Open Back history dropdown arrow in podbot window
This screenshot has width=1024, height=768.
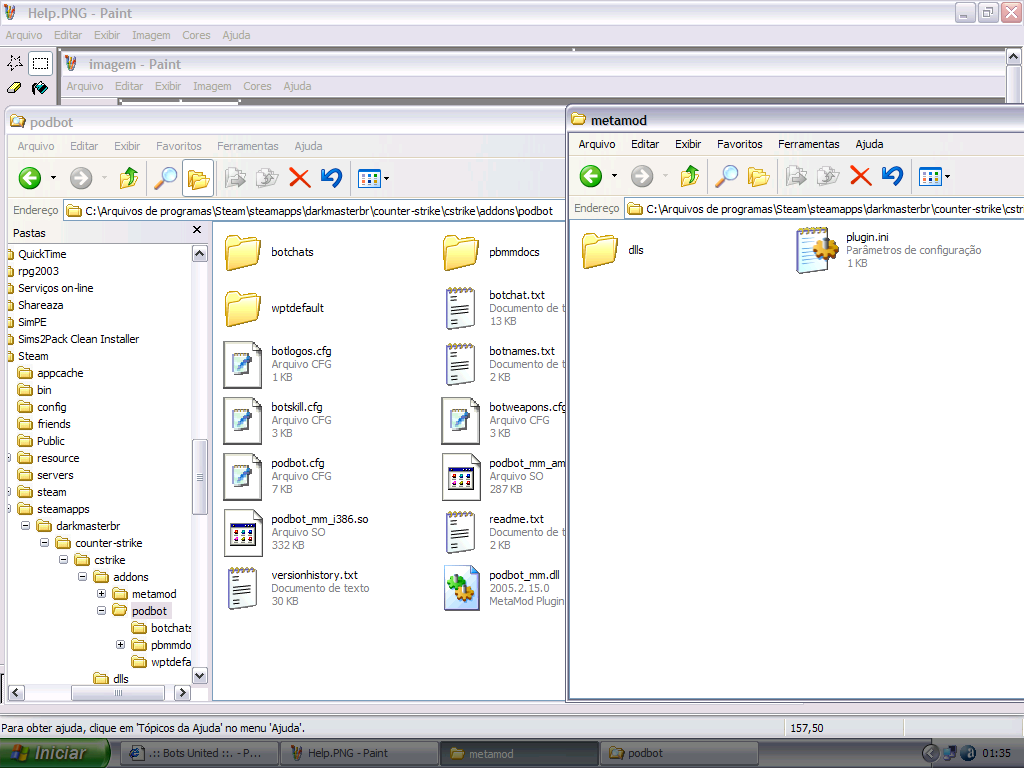(54, 178)
